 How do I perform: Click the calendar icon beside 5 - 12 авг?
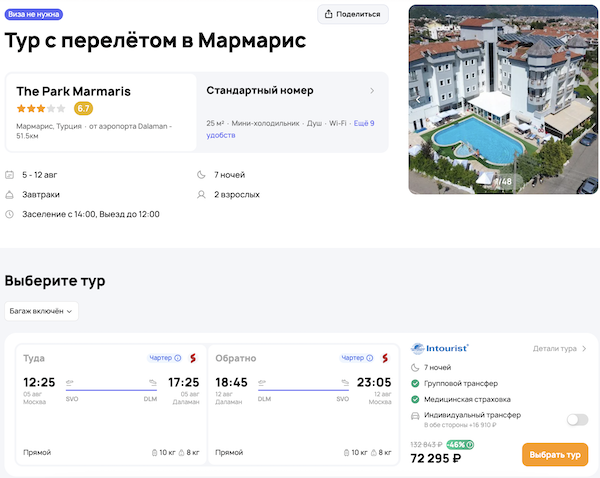click(x=10, y=175)
